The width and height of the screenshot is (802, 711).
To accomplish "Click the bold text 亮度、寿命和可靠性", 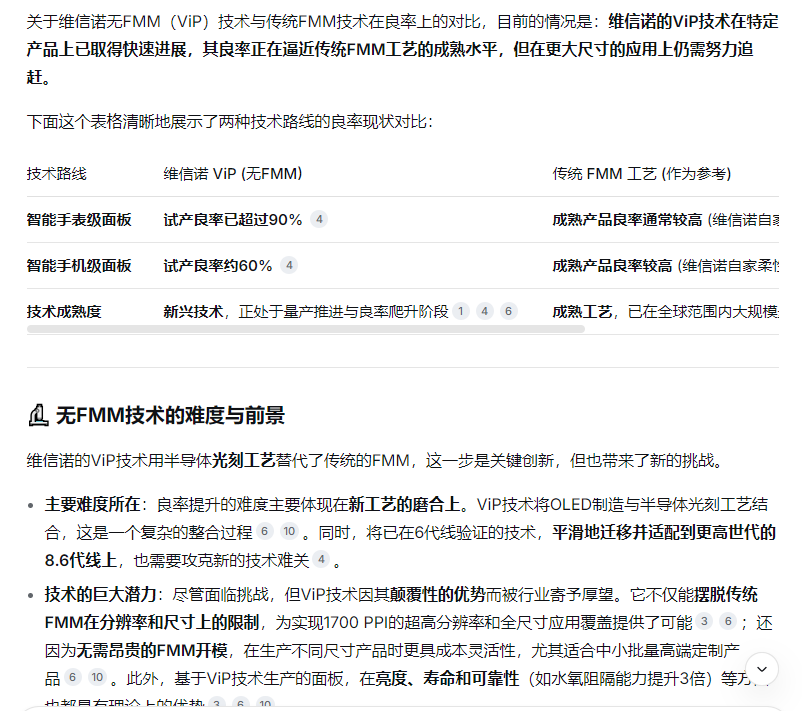I will click(x=448, y=678).
